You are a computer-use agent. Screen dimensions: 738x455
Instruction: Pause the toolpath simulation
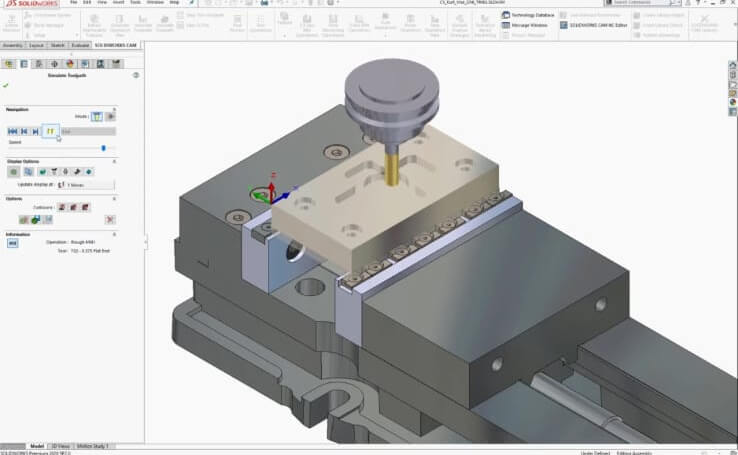pyautogui.click(x=49, y=131)
